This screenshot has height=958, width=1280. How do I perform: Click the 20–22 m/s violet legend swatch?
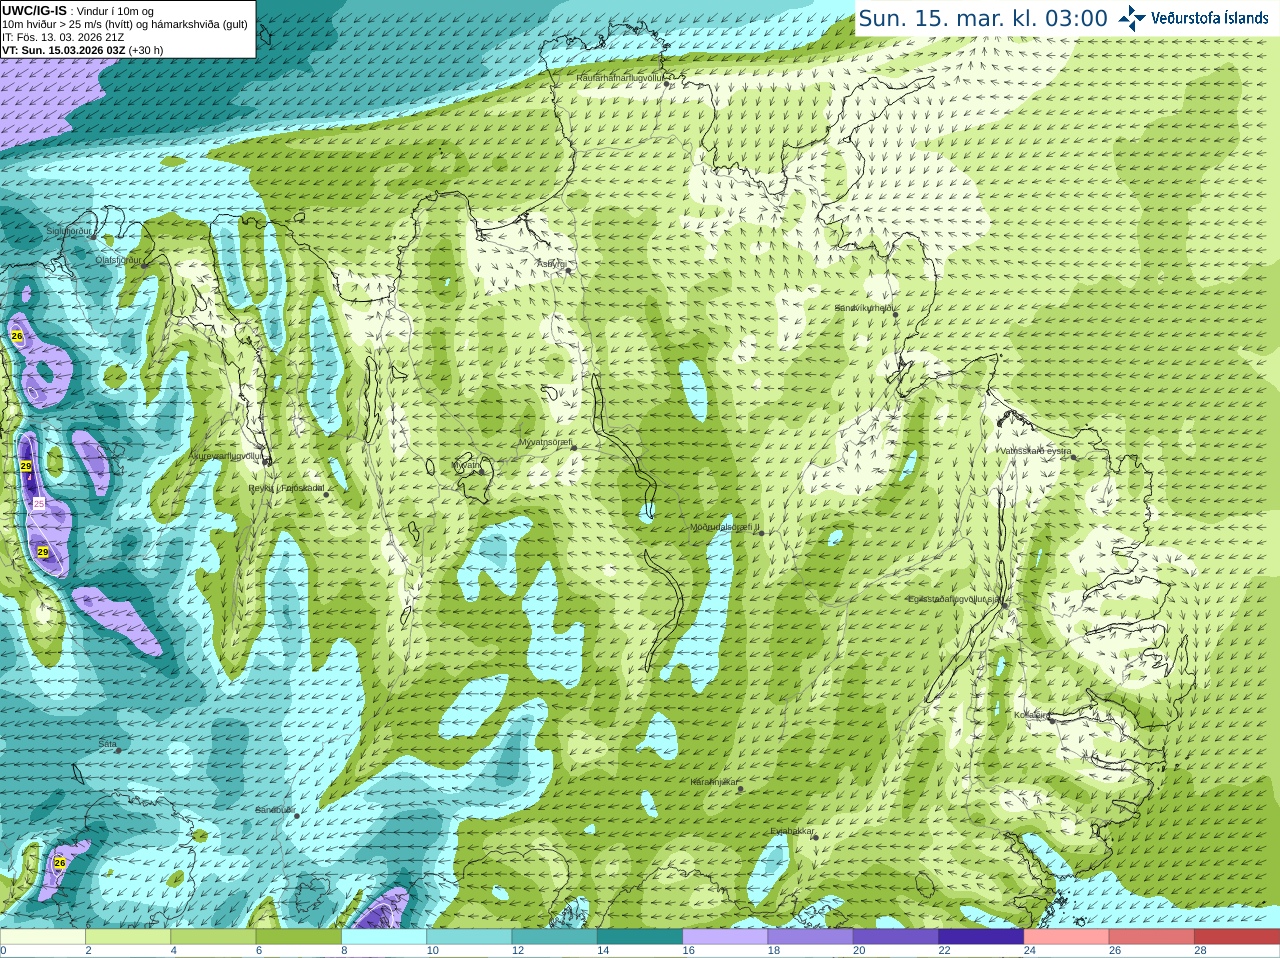pyautogui.click(x=895, y=937)
